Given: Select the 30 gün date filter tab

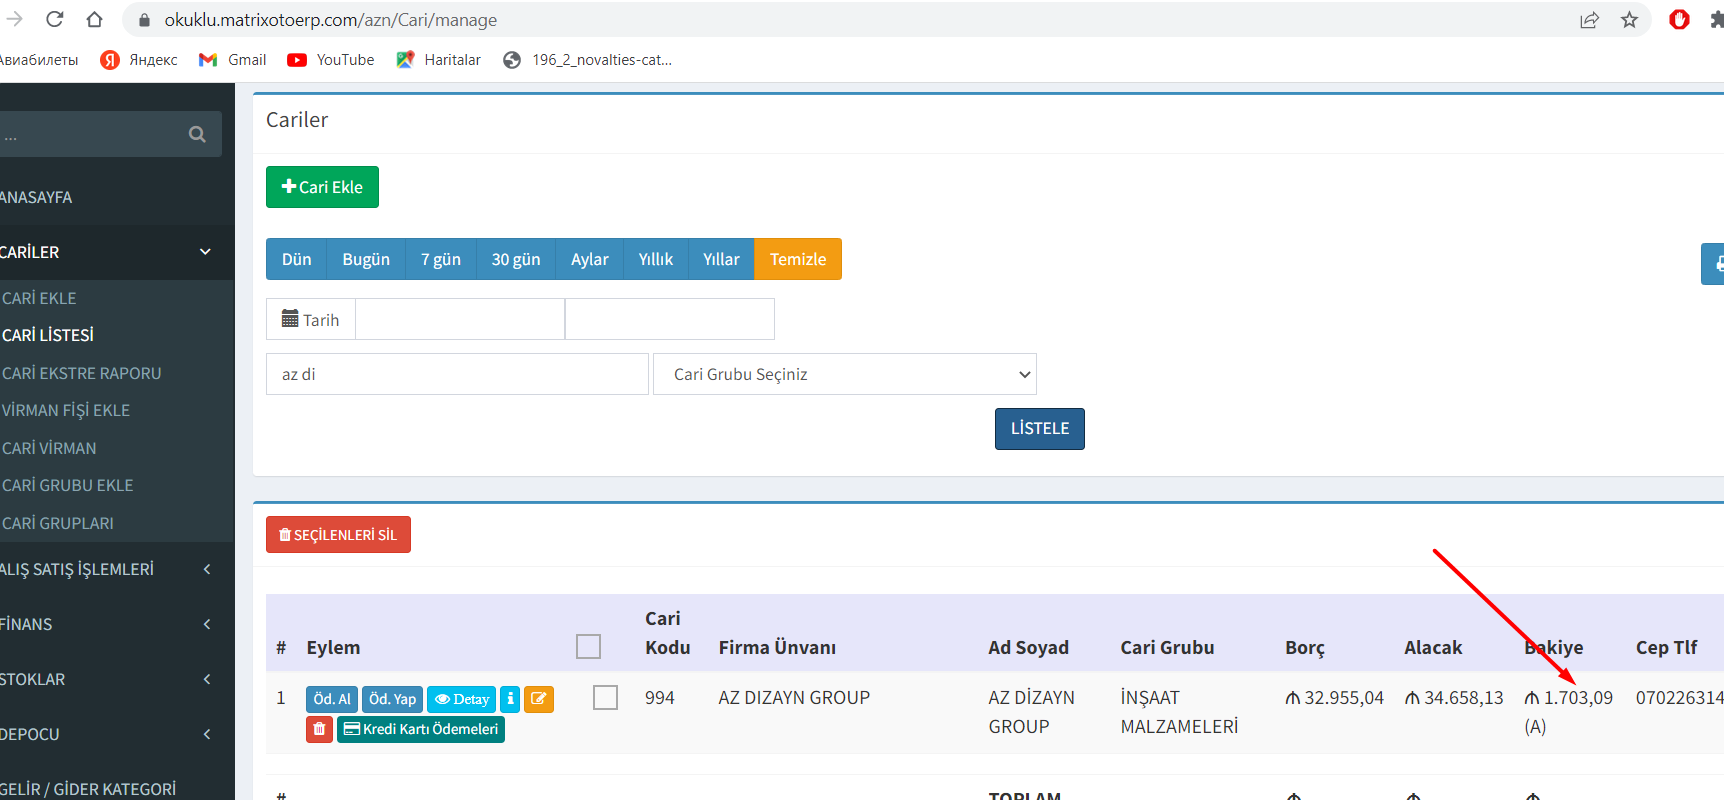Looking at the screenshot, I should 515,259.
